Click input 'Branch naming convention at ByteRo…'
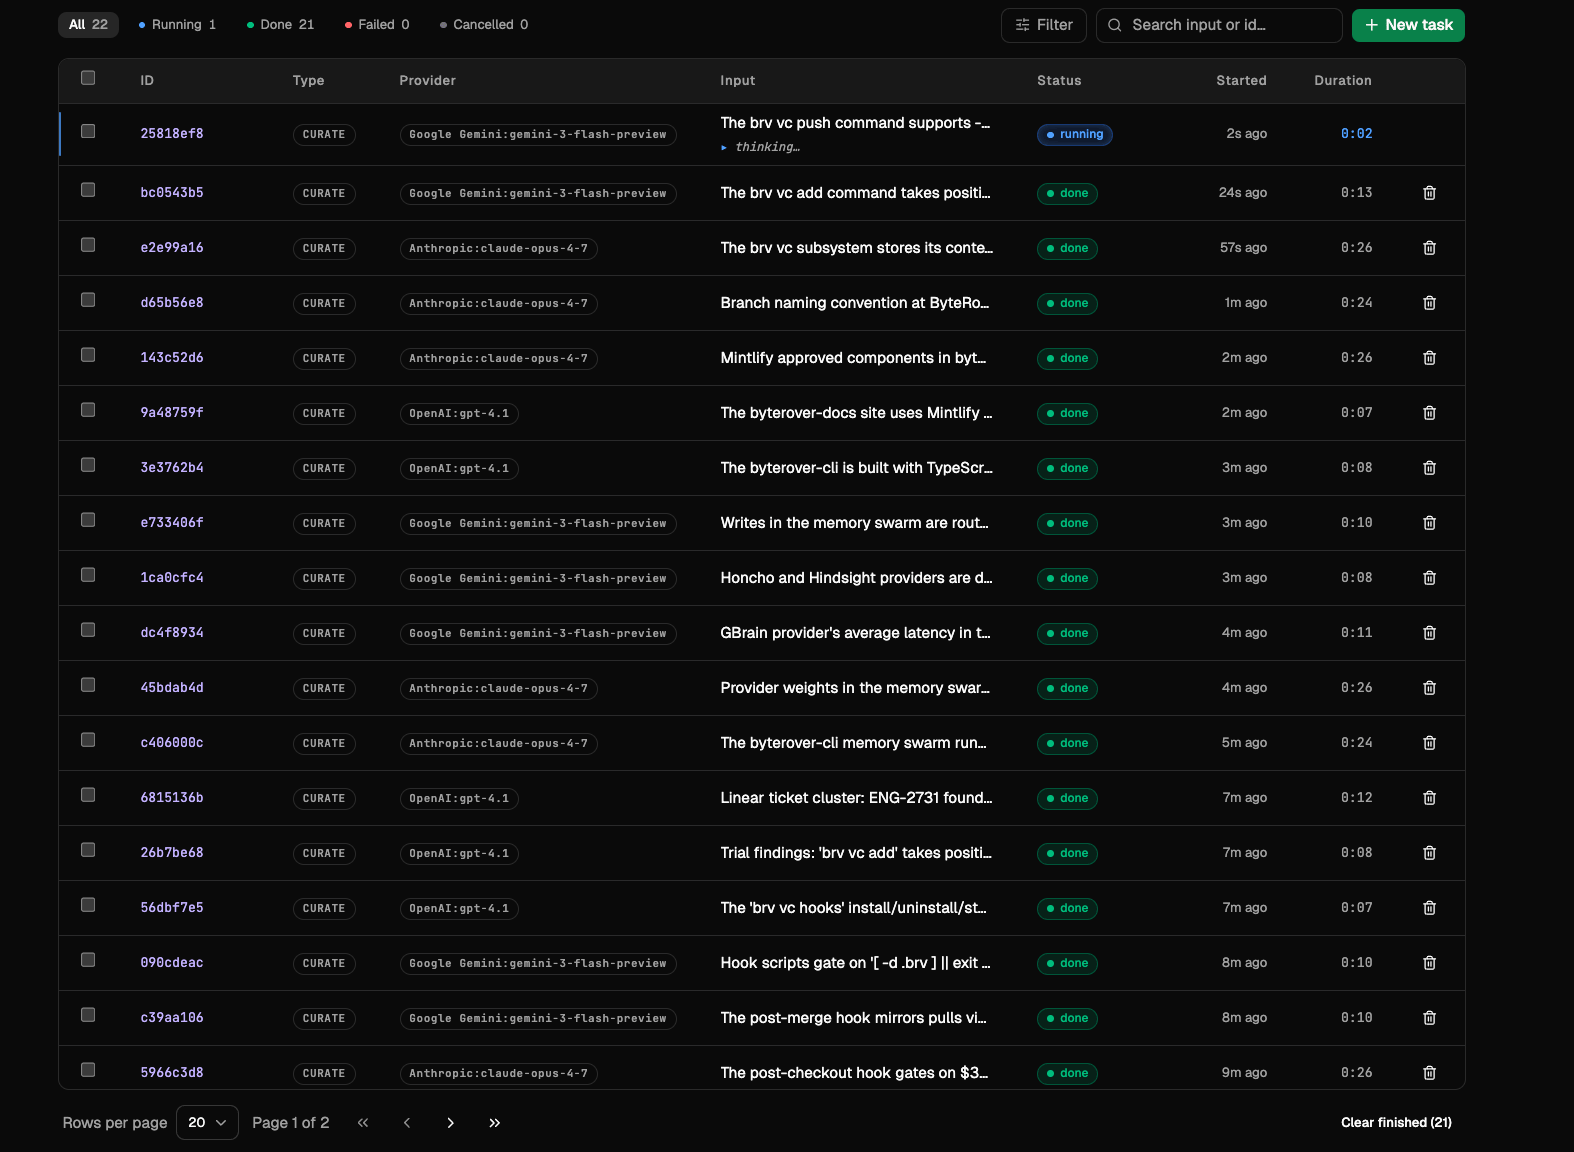The image size is (1574, 1152). pyautogui.click(x=855, y=303)
